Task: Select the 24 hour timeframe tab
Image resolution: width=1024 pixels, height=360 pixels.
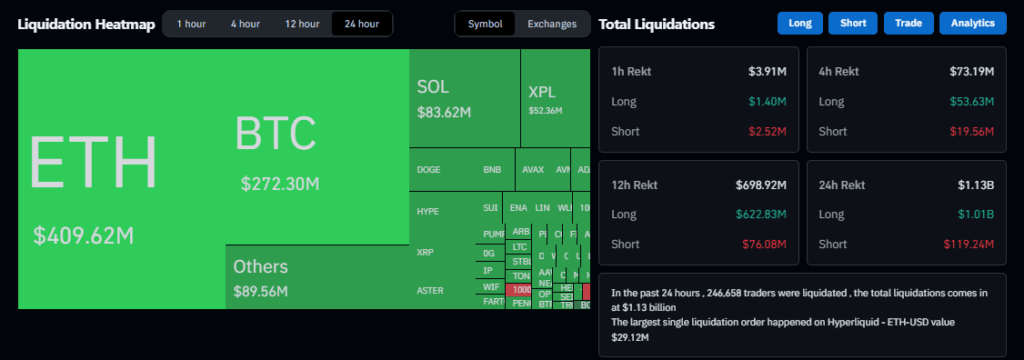Action: [x=361, y=24]
